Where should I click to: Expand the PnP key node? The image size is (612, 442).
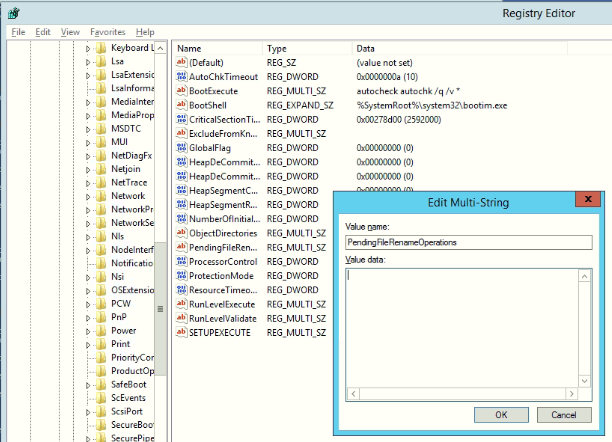tap(88, 318)
